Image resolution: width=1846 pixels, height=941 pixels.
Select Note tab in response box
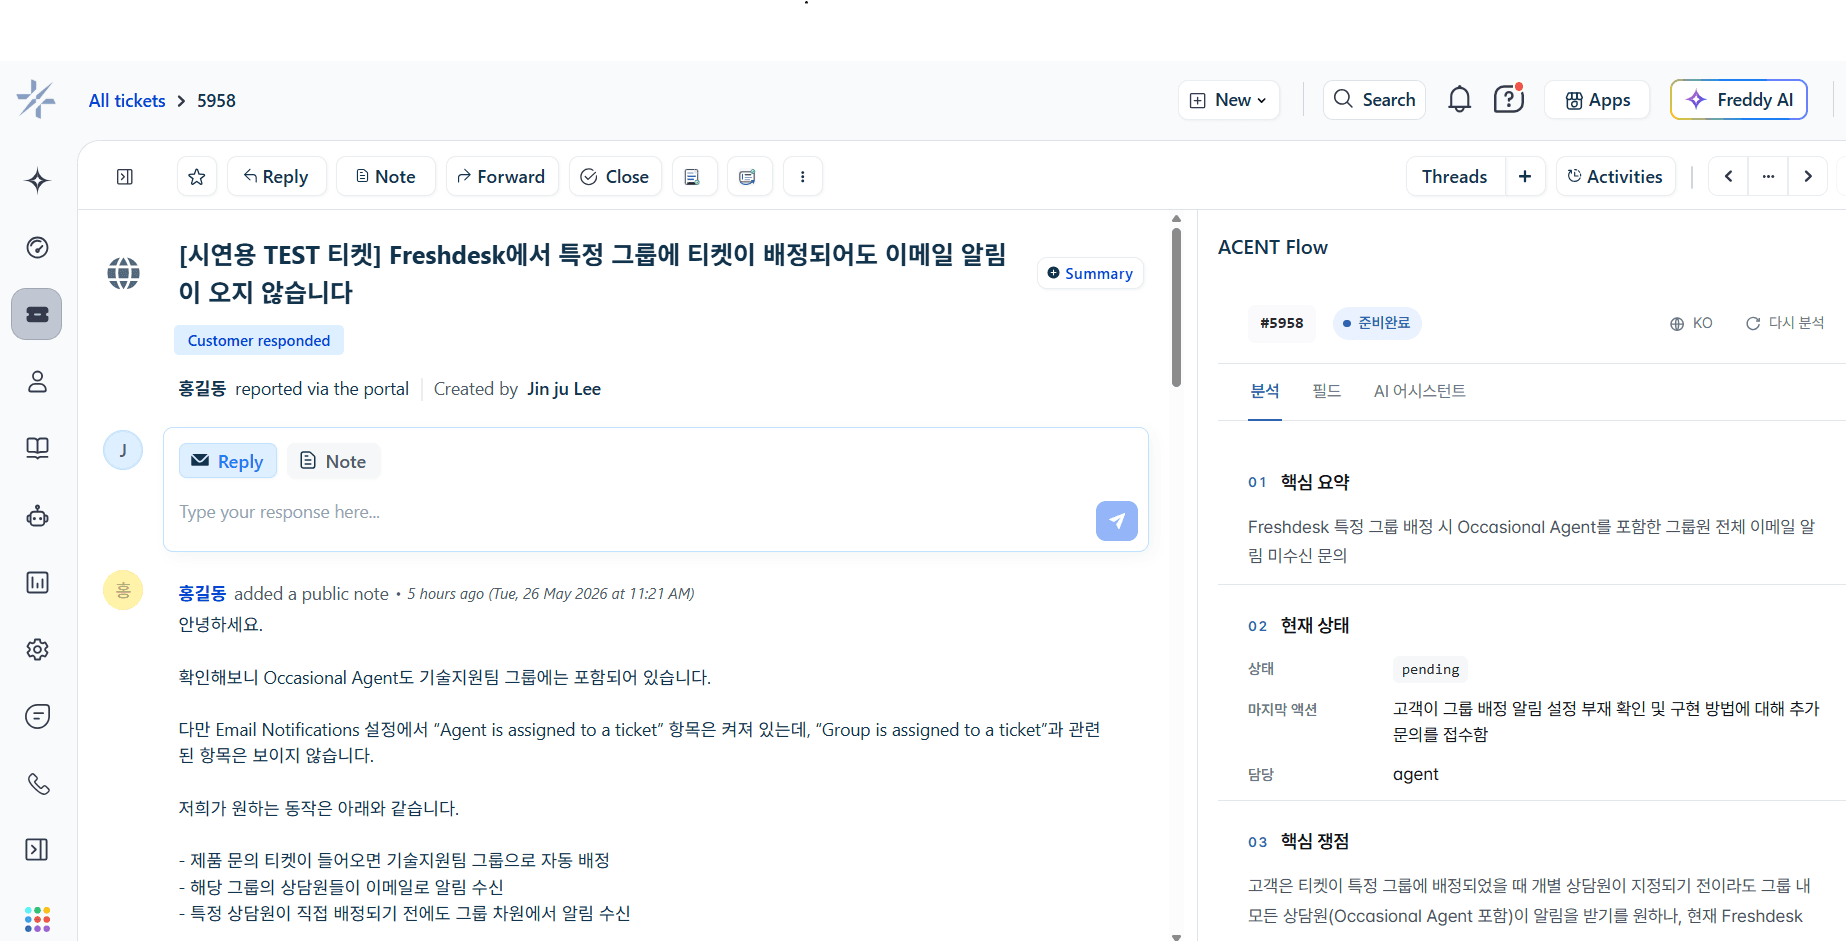tap(334, 461)
